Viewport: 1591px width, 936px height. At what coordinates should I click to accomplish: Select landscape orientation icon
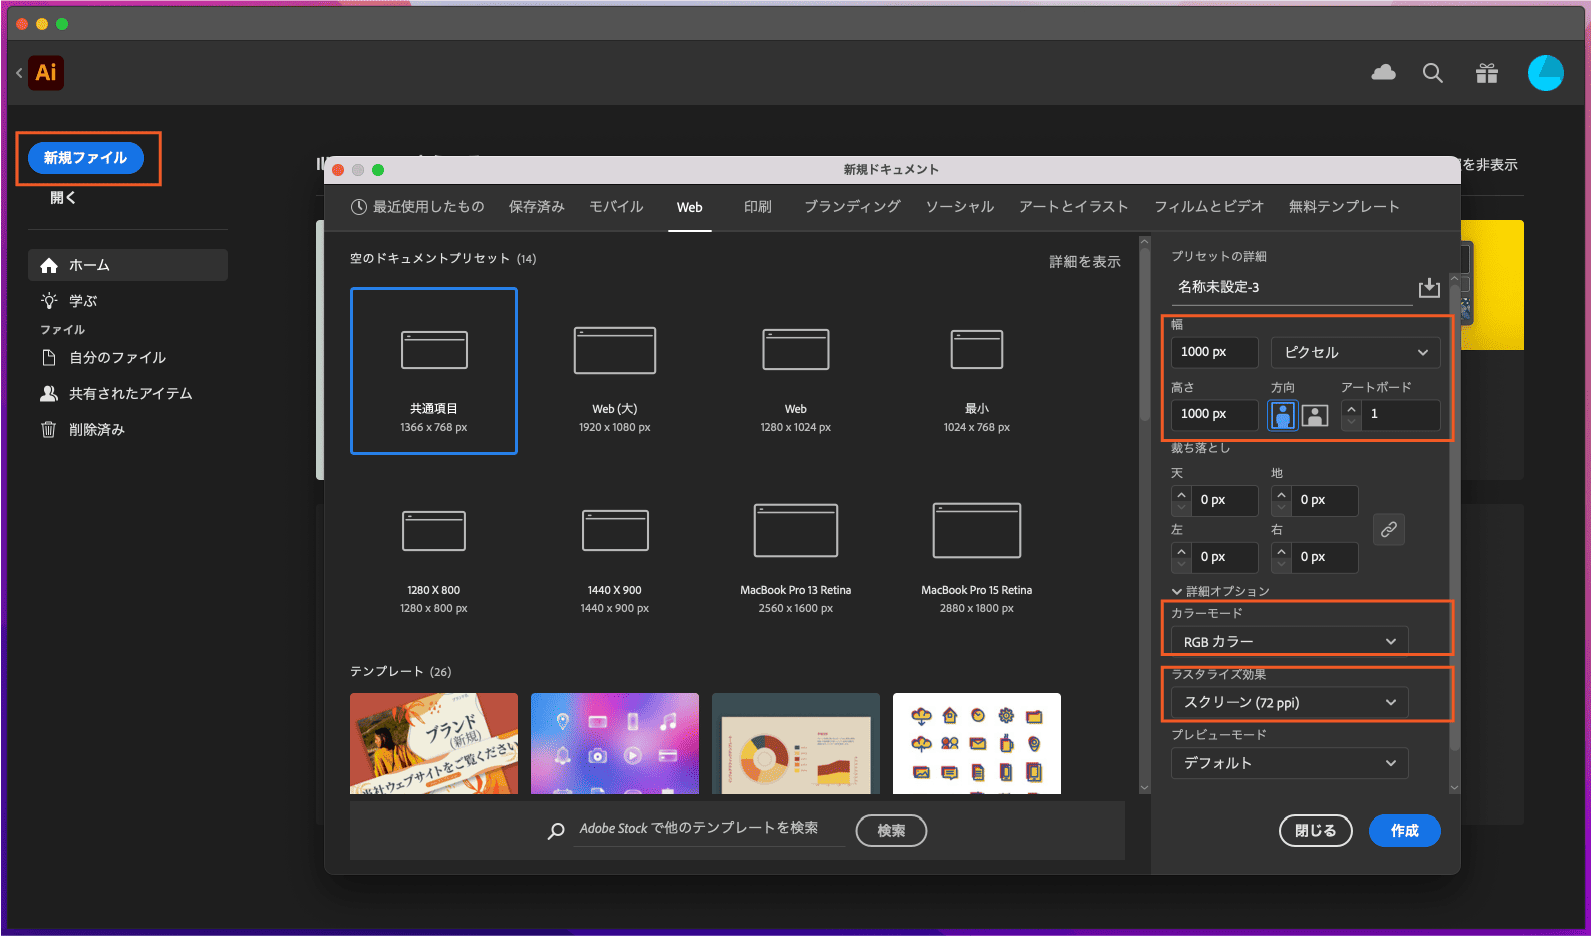[x=1315, y=415]
